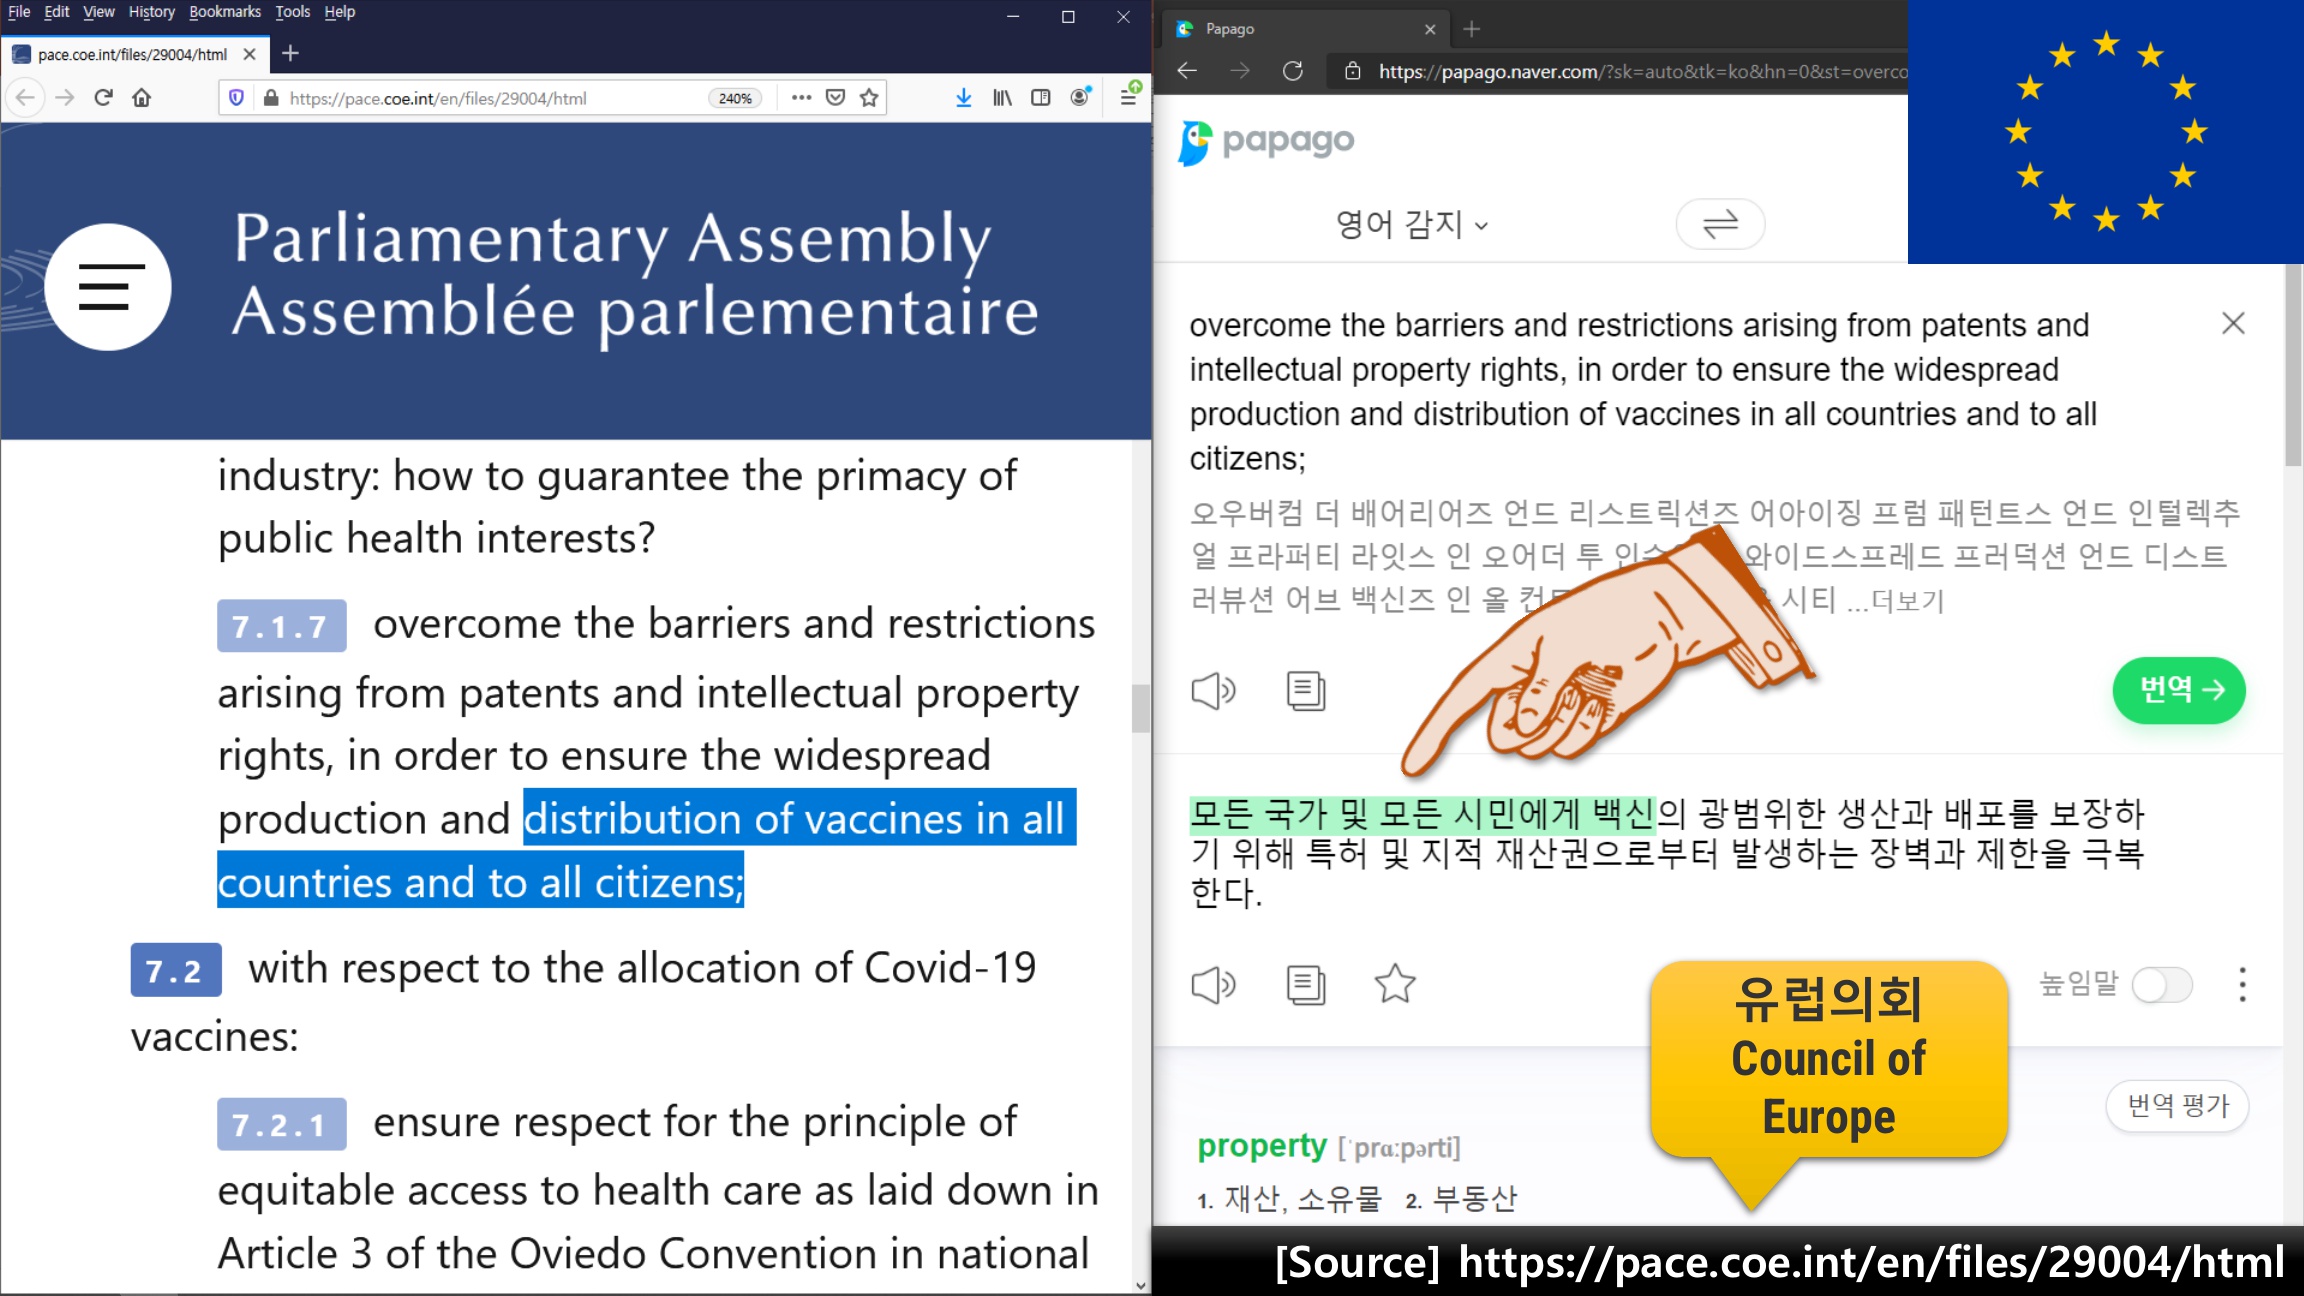This screenshot has width=2304, height=1296.
Task: Swap source and target languages
Action: click(x=1720, y=224)
